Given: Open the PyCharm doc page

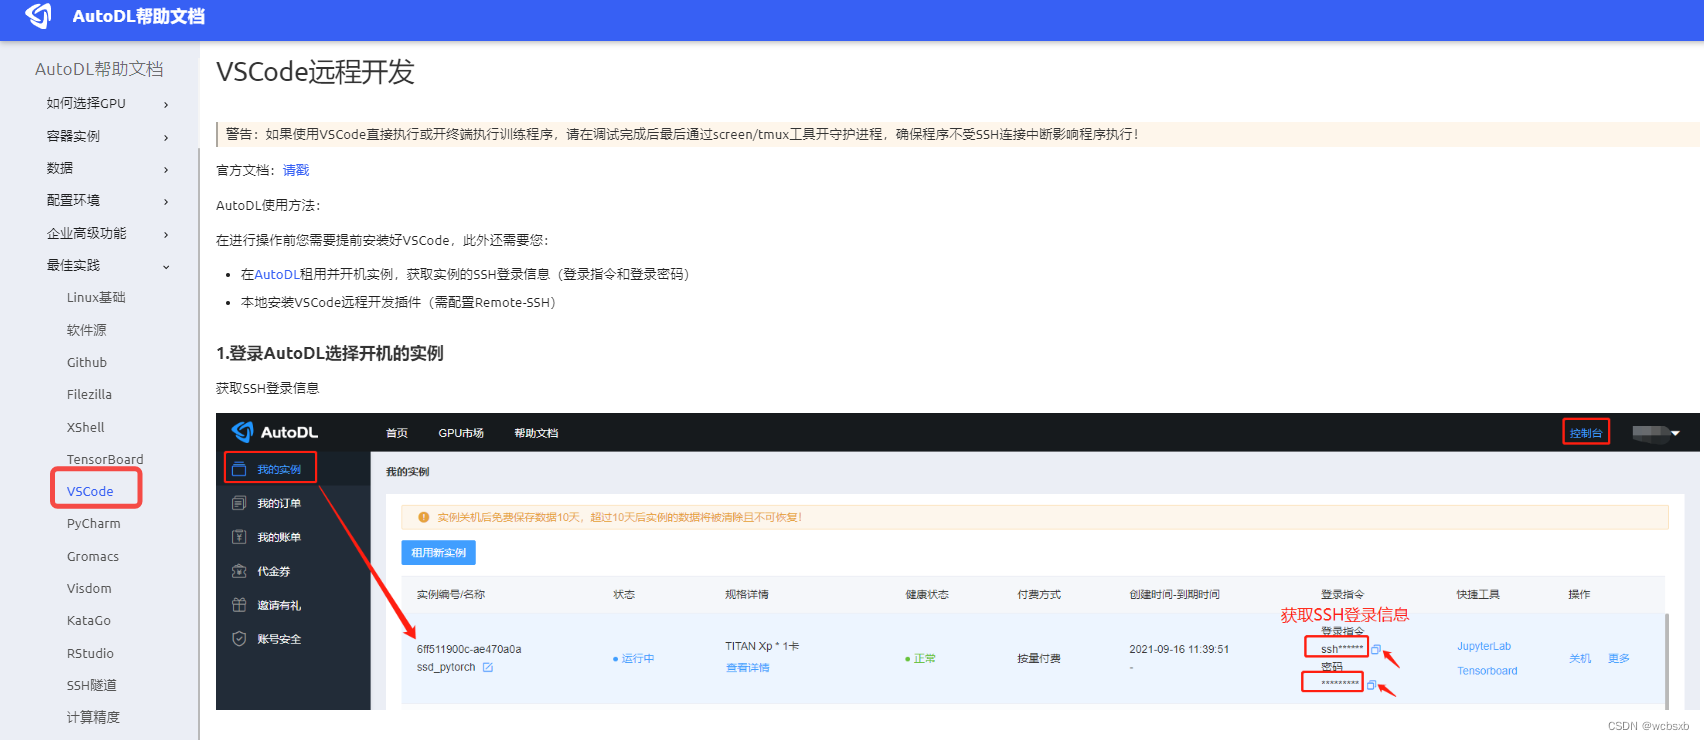Looking at the screenshot, I should coord(93,523).
